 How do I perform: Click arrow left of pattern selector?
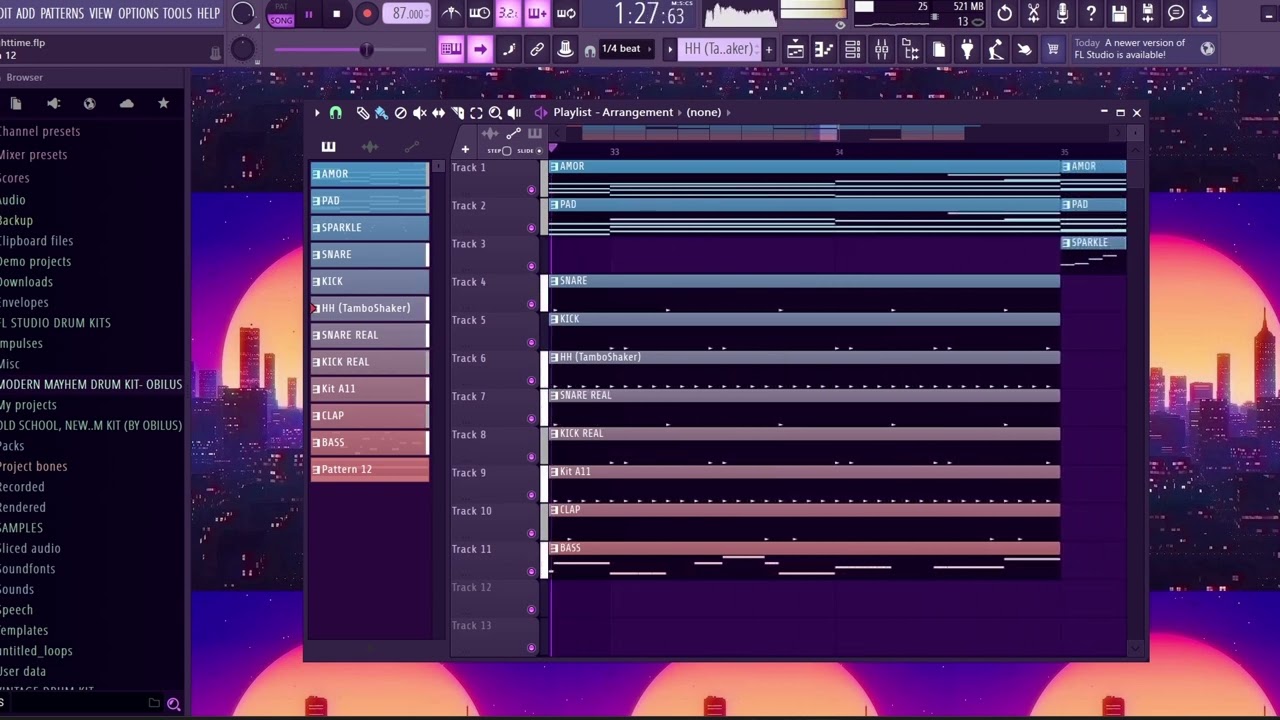pyautogui.click(x=670, y=49)
